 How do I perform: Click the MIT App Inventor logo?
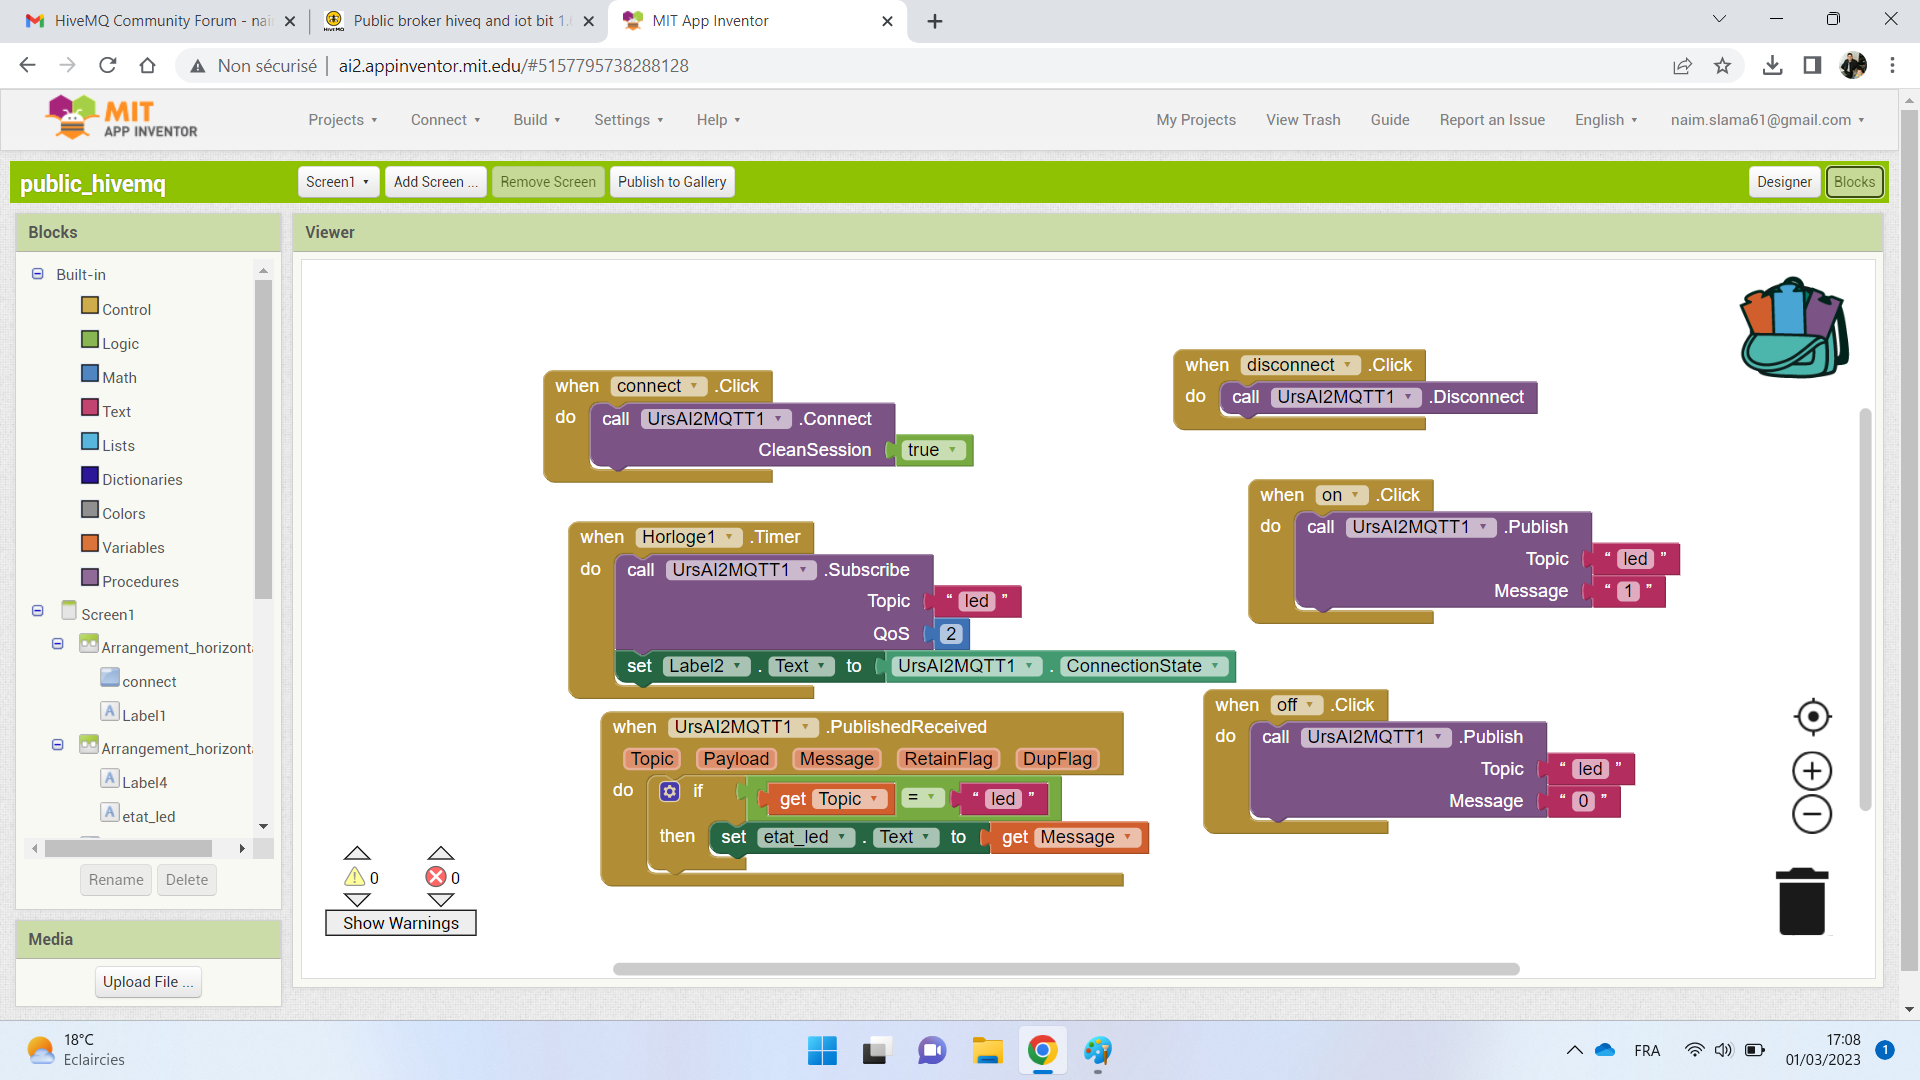[x=121, y=119]
